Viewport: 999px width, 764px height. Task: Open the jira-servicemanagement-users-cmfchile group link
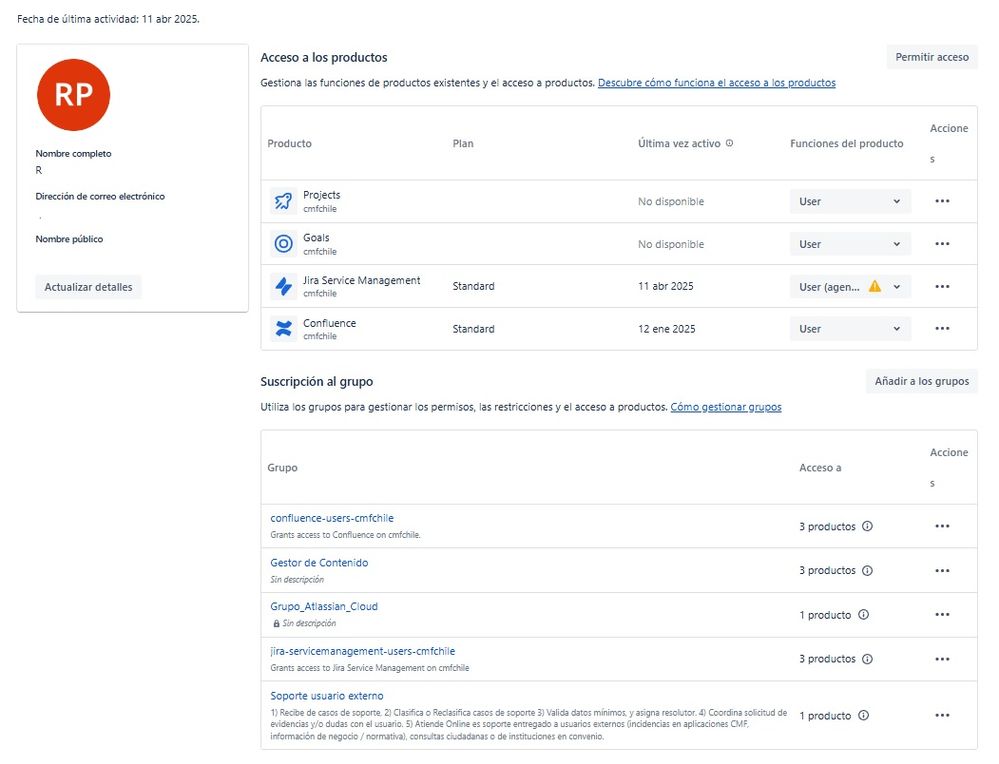pos(363,651)
